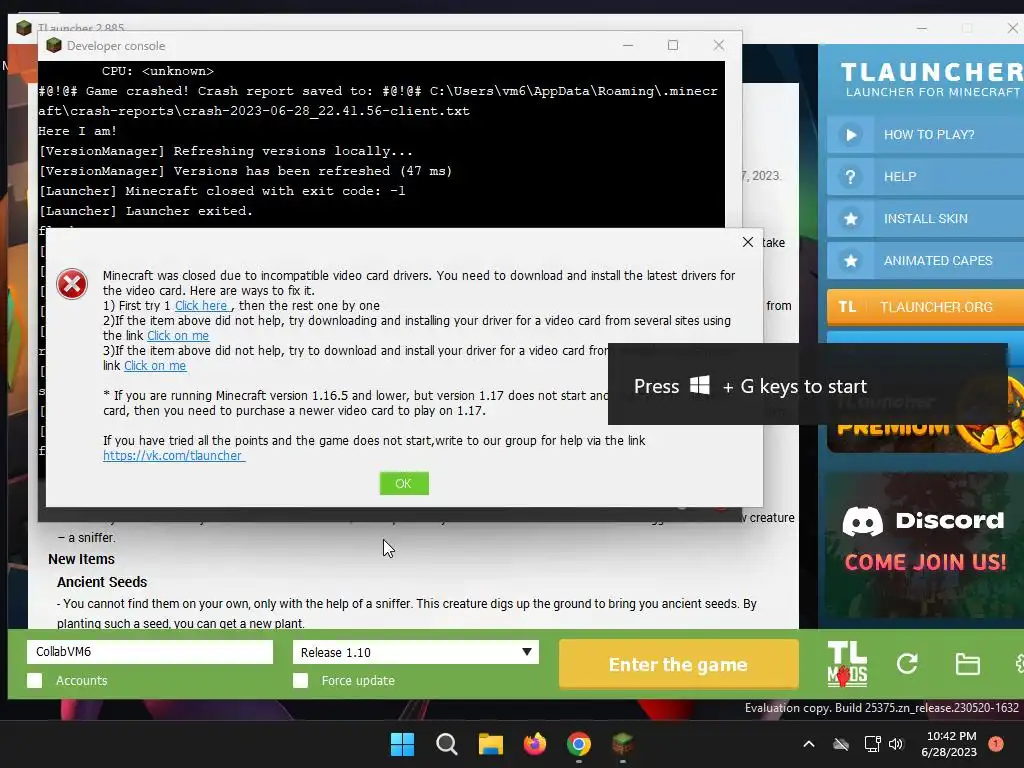
Task: Click the TLauncher taskbar icon
Action: click(622, 744)
